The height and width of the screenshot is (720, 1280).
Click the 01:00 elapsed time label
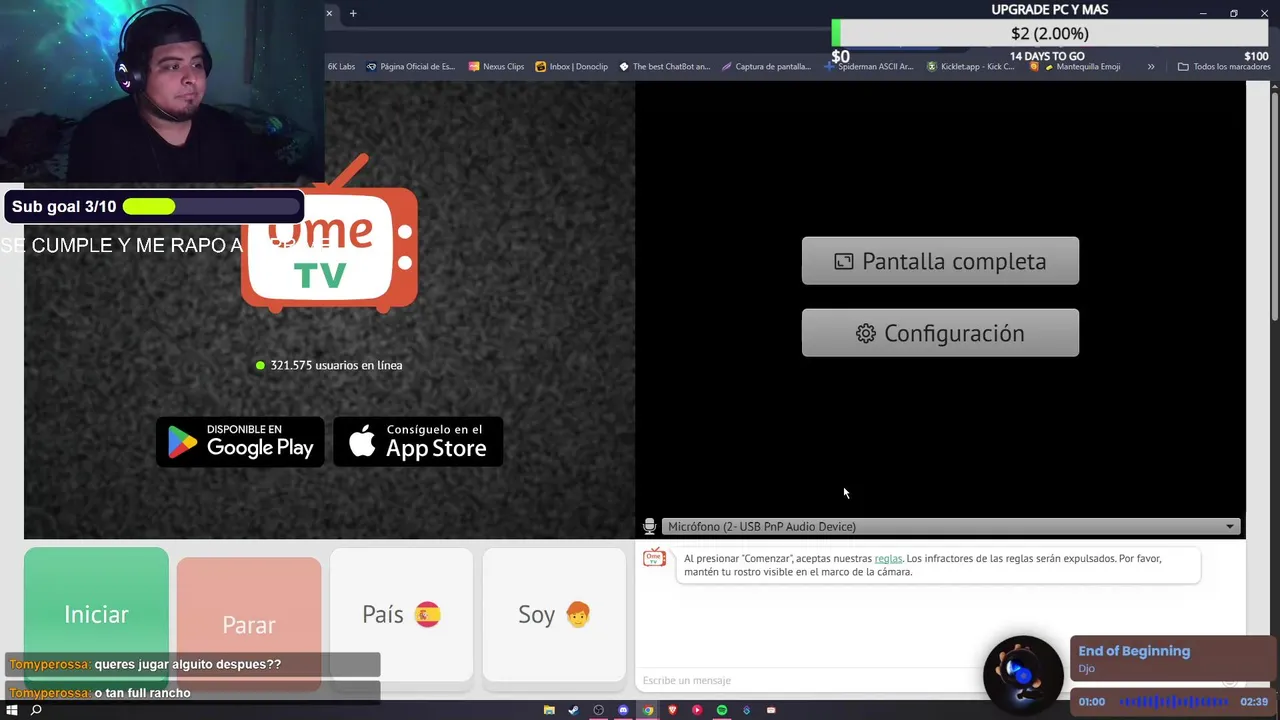coord(1092,702)
